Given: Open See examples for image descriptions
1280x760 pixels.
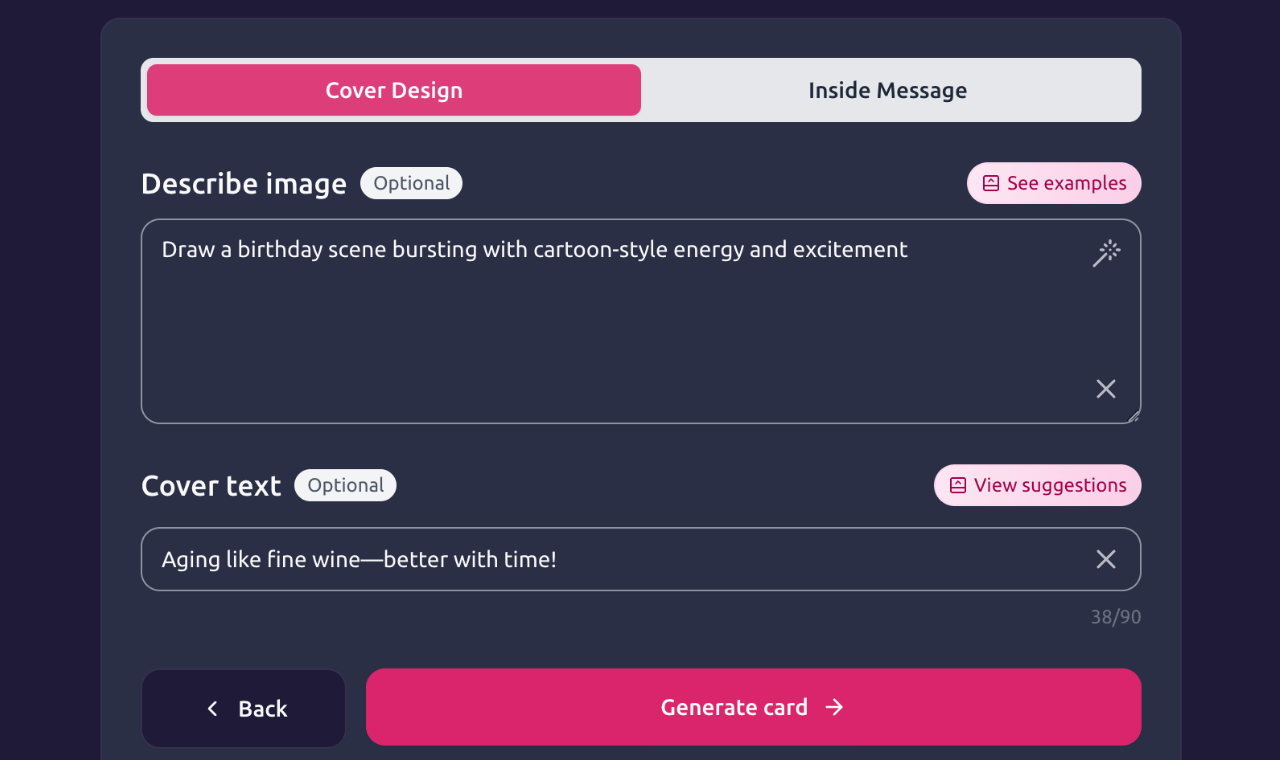Looking at the screenshot, I should (x=1053, y=182).
